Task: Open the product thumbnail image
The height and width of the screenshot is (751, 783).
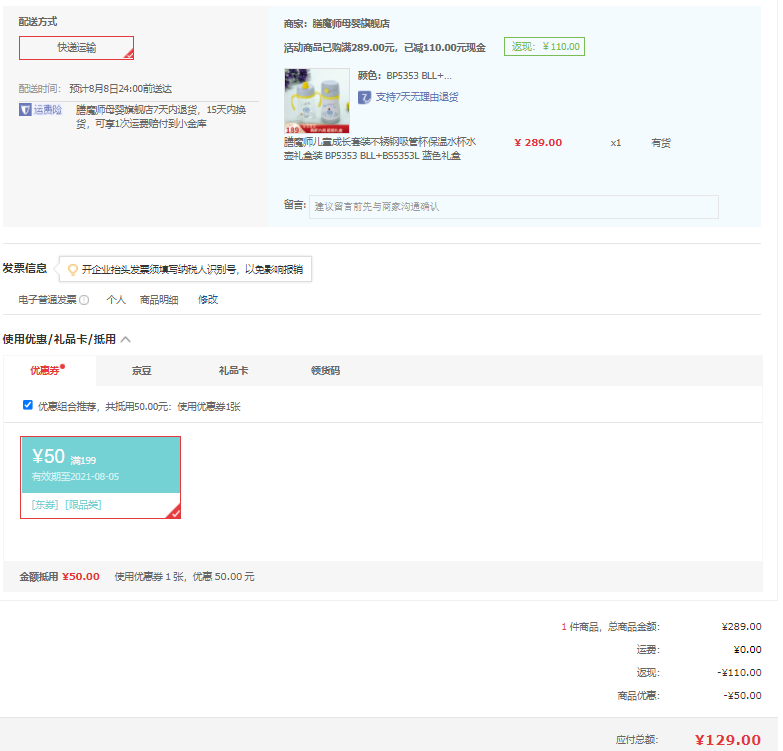Action: pos(317,100)
